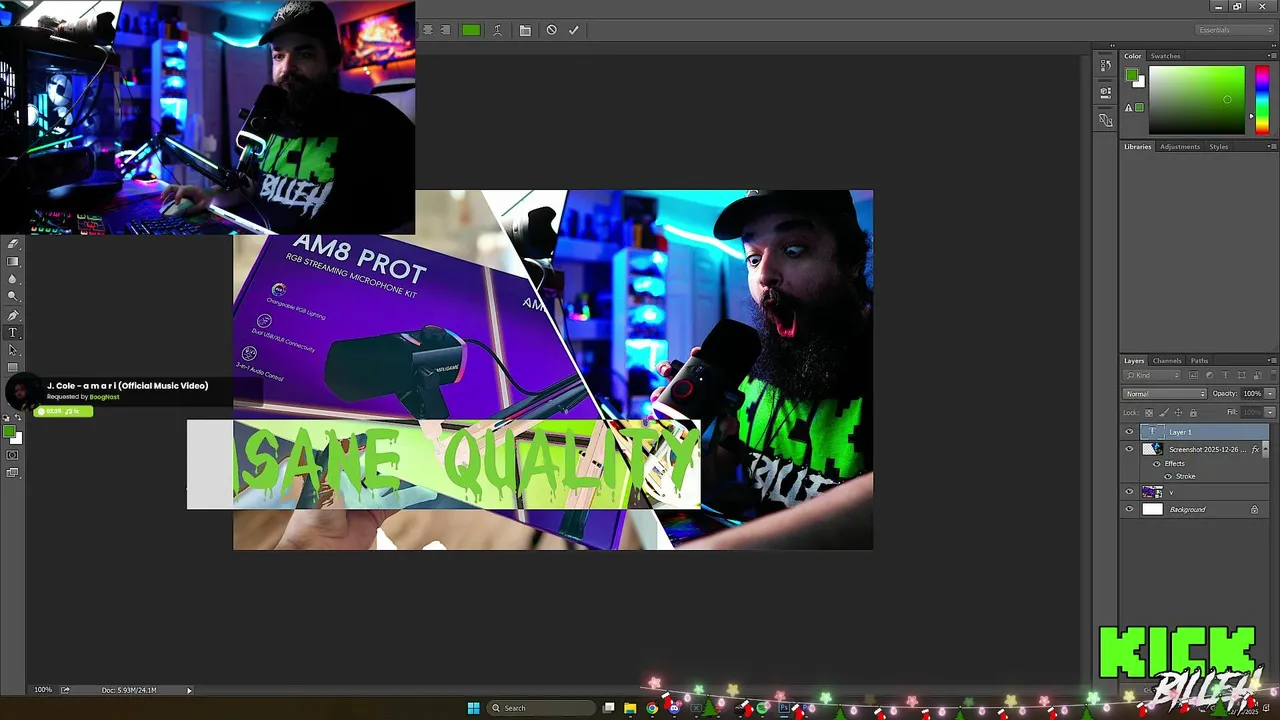The image size is (1280, 720).
Task: Select the Path Selection tool
Action: point(13,350)
